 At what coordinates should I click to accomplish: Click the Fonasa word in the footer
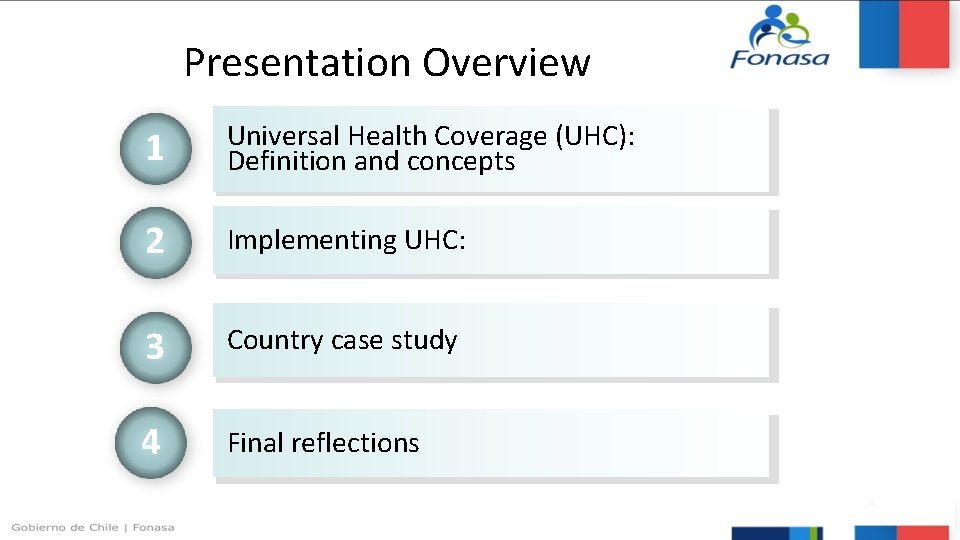pos(154,527)
